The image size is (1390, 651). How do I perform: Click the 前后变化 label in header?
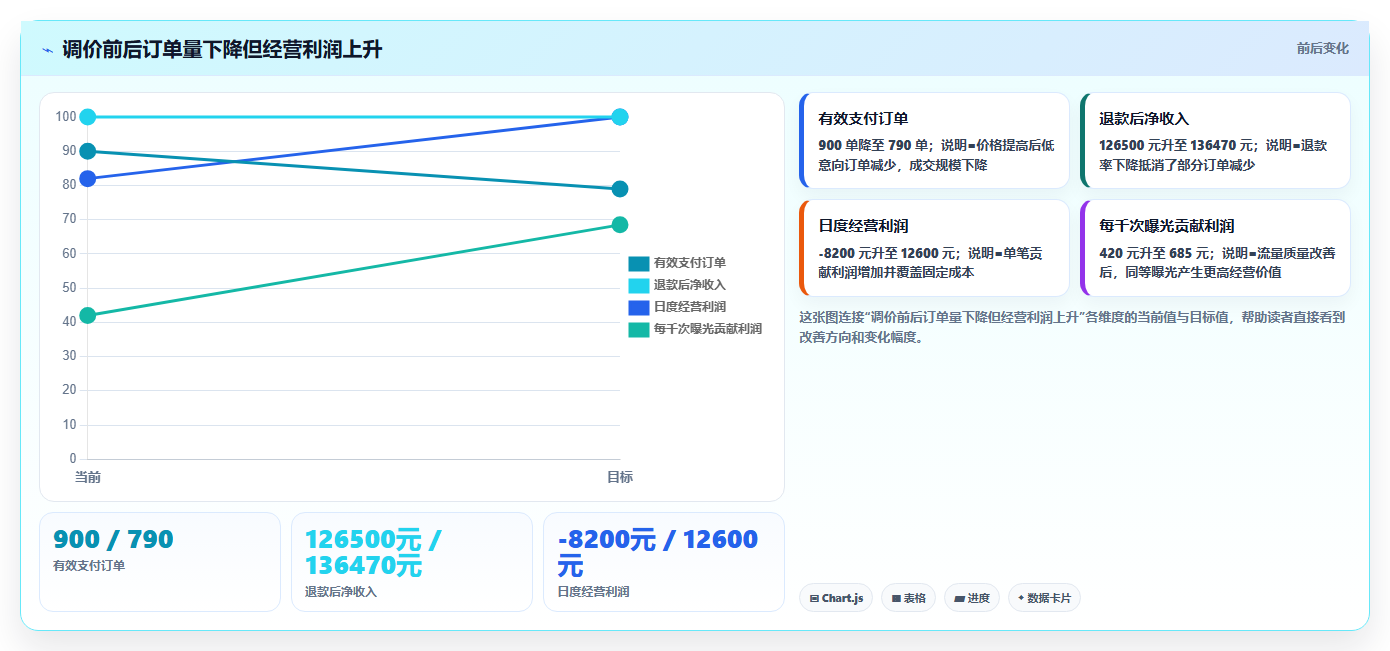click(1322, 48)
